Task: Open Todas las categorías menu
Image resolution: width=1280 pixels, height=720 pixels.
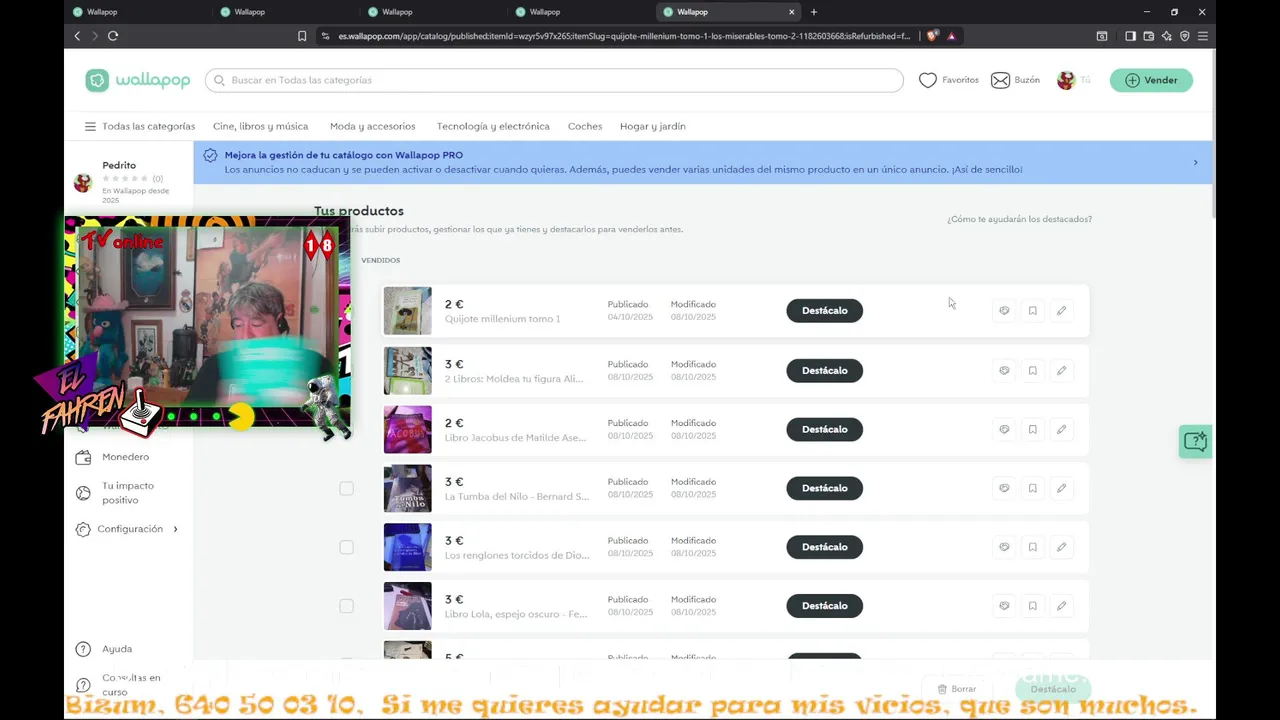Action: (x=140, y=127)
